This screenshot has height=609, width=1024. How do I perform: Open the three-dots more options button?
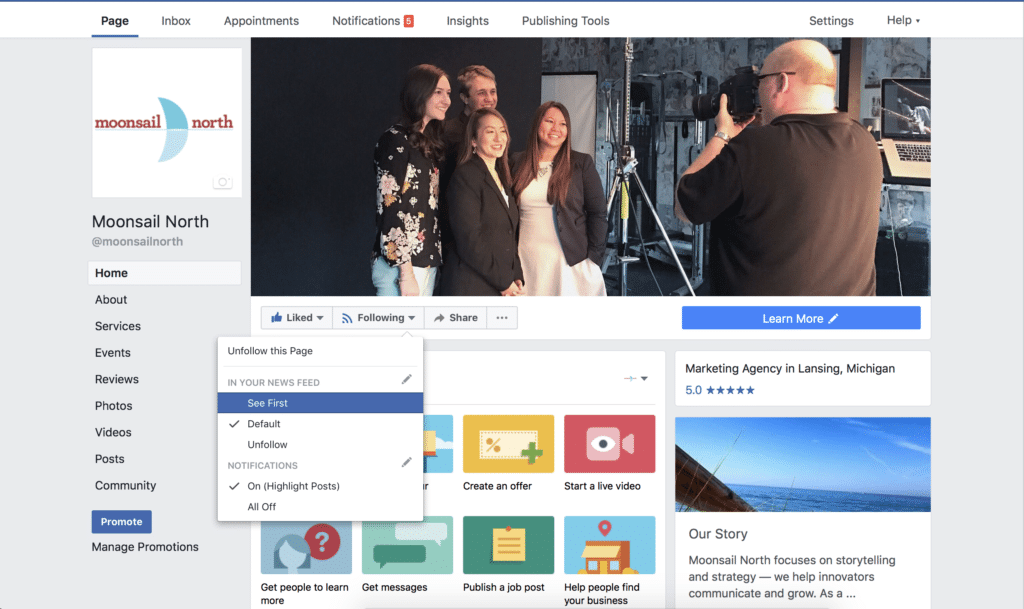(x=502, y=318)
